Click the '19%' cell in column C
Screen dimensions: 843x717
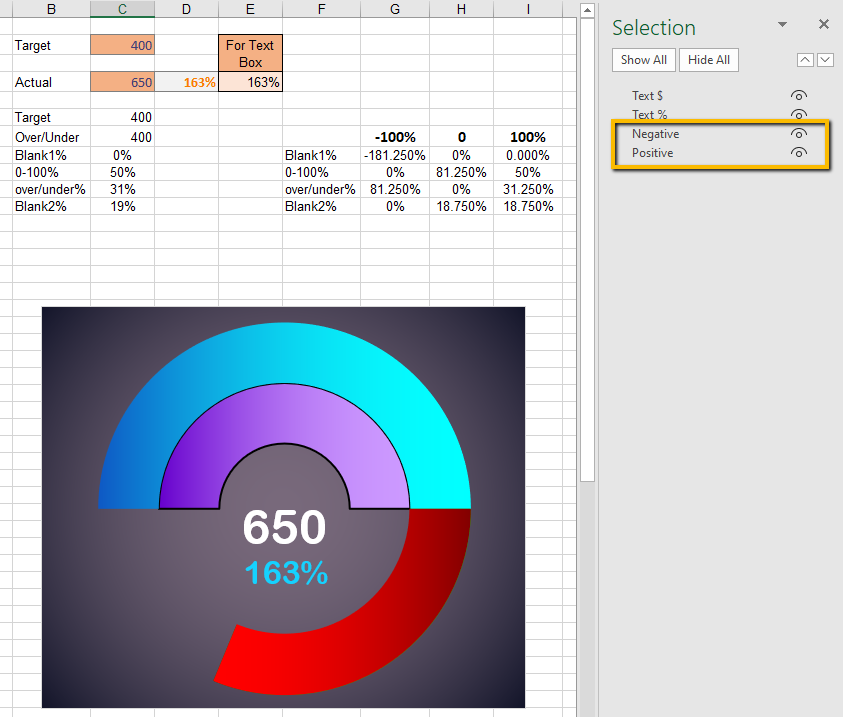[123, 206]
